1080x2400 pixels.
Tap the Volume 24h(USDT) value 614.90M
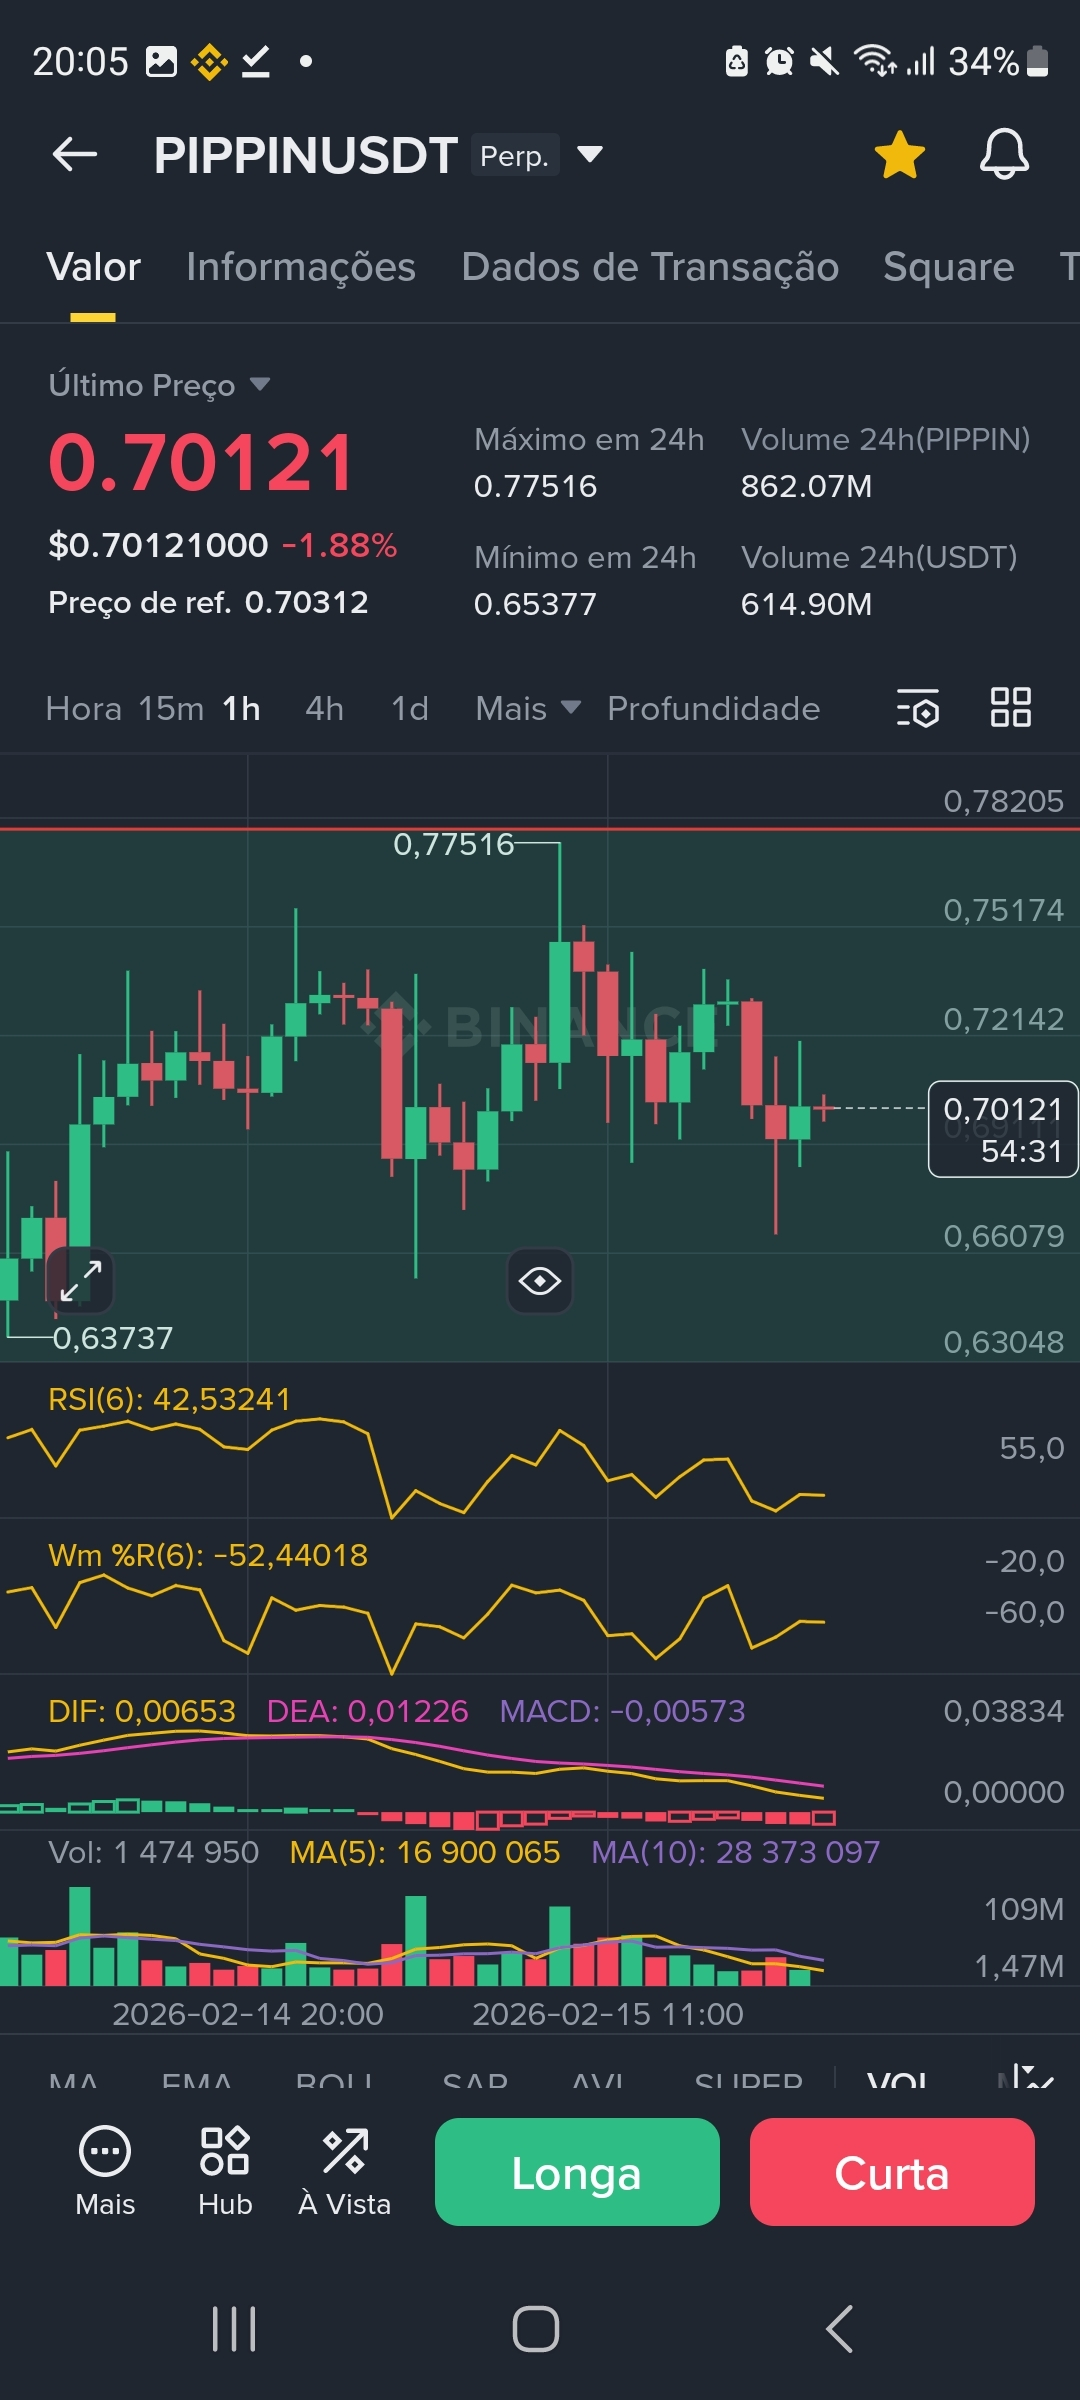806,604
